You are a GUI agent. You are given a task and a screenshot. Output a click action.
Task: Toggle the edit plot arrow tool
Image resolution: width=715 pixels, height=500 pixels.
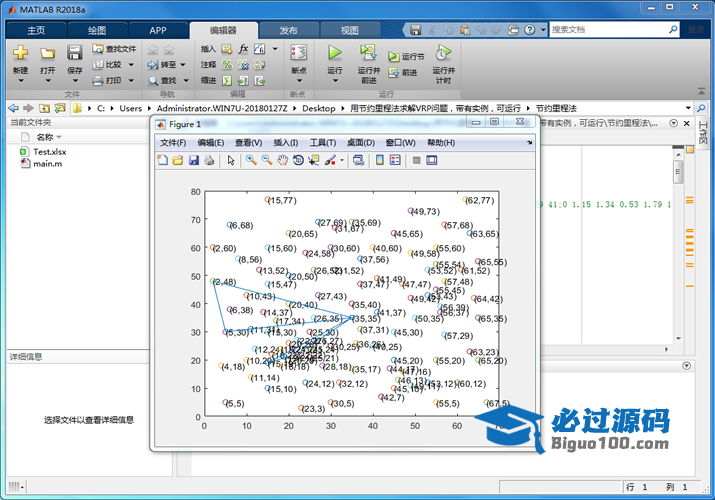pos(231,160)
